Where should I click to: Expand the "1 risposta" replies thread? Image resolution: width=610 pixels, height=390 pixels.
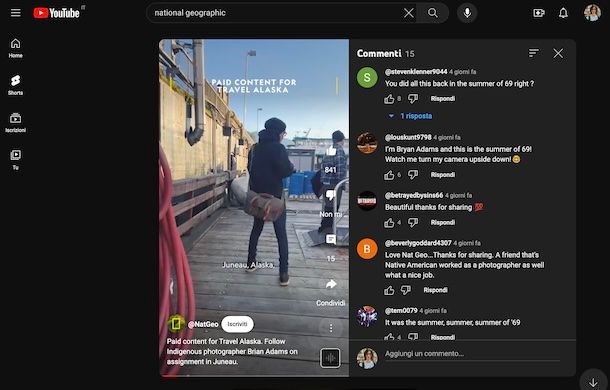(x=411, y=116)
